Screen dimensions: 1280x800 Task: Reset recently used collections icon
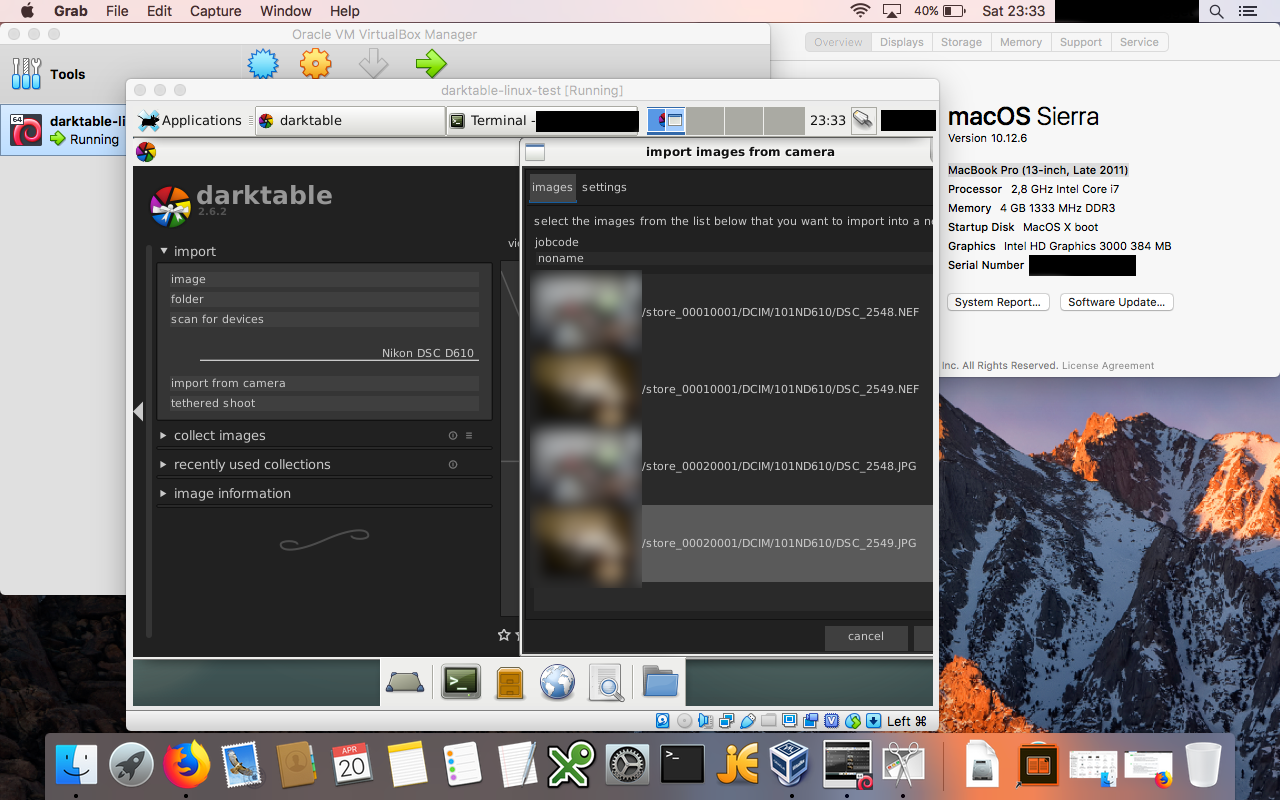point(453,465)
